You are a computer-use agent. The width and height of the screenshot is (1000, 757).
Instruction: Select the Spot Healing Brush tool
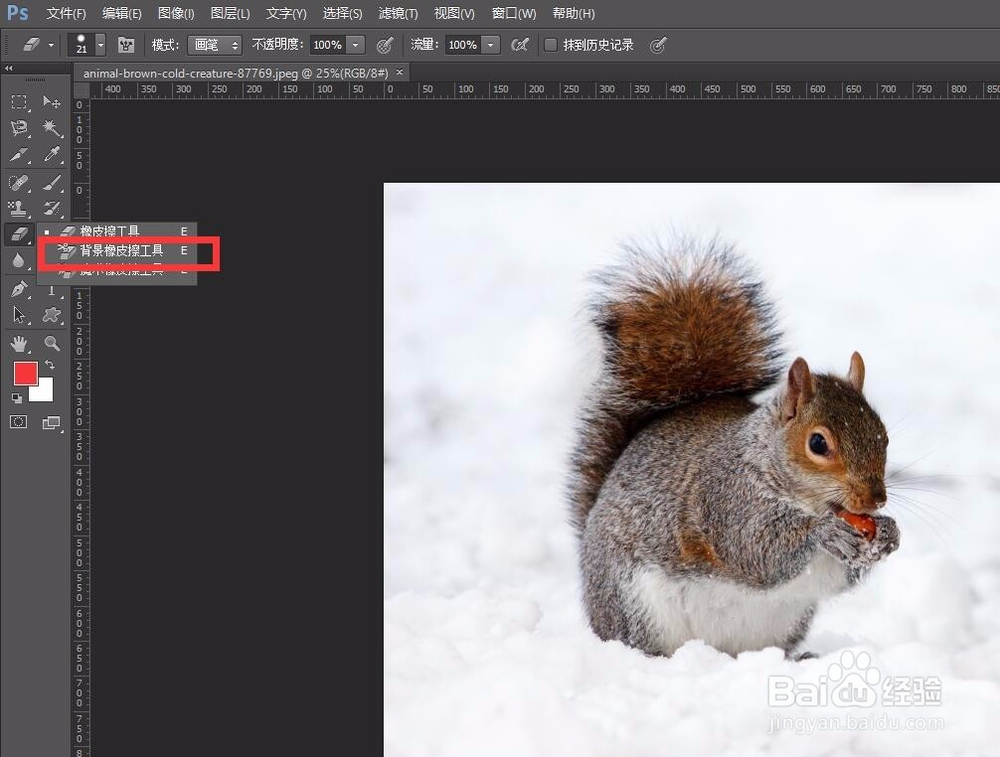click(x=19, y=183)
